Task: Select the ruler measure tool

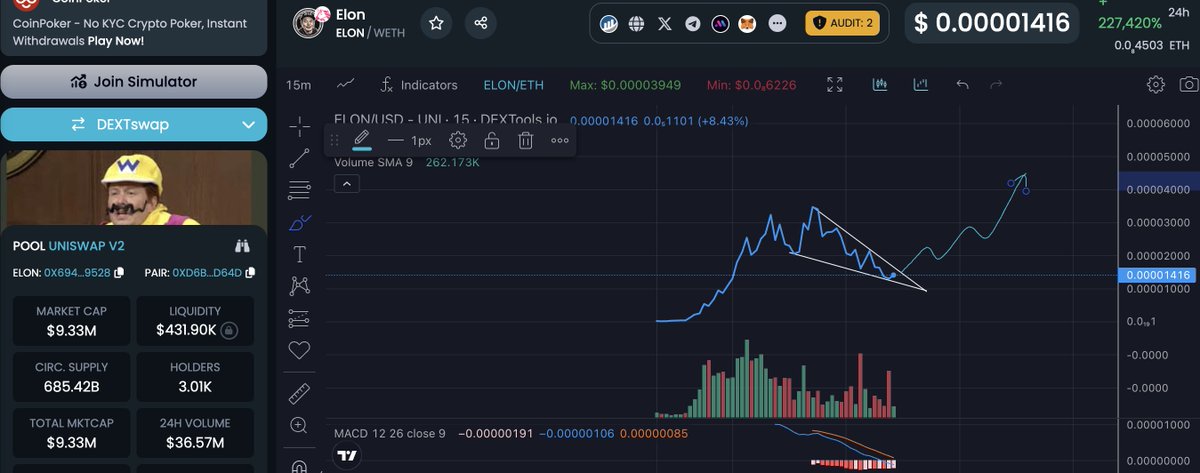Action: 299,393
